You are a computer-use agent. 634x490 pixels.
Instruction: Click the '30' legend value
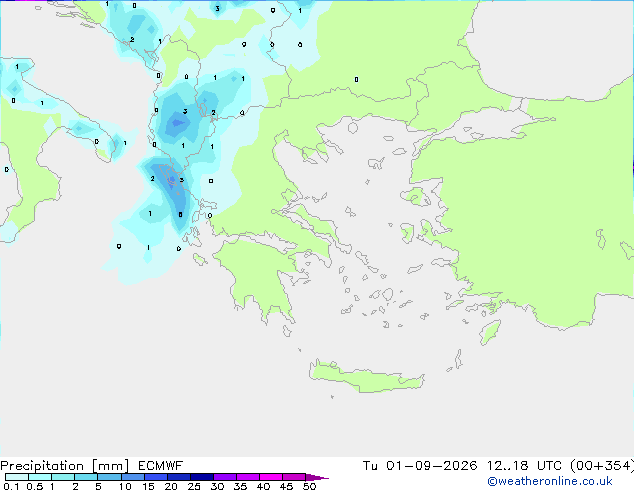coord(217,486)
